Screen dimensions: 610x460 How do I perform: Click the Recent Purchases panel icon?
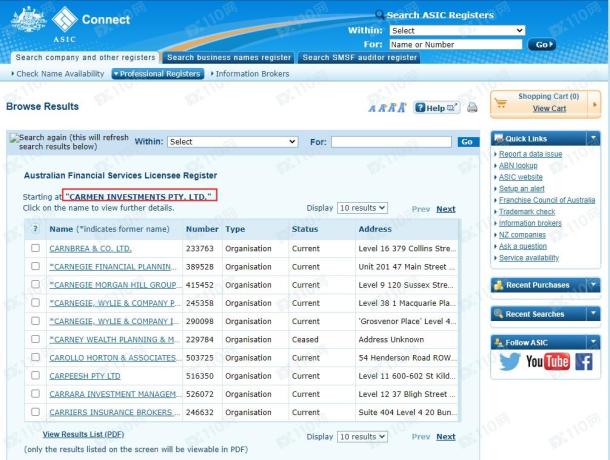[499, 285]
